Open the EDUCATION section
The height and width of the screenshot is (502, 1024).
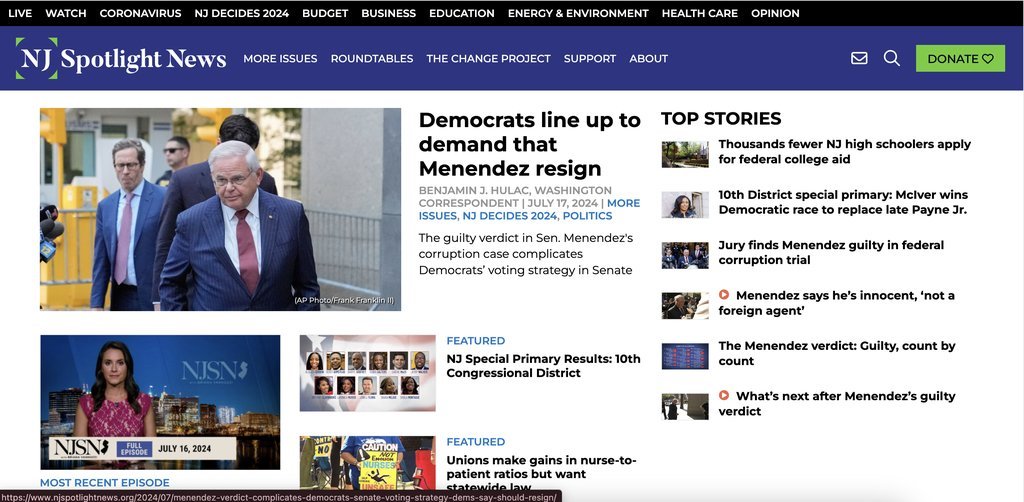point(462,13)
